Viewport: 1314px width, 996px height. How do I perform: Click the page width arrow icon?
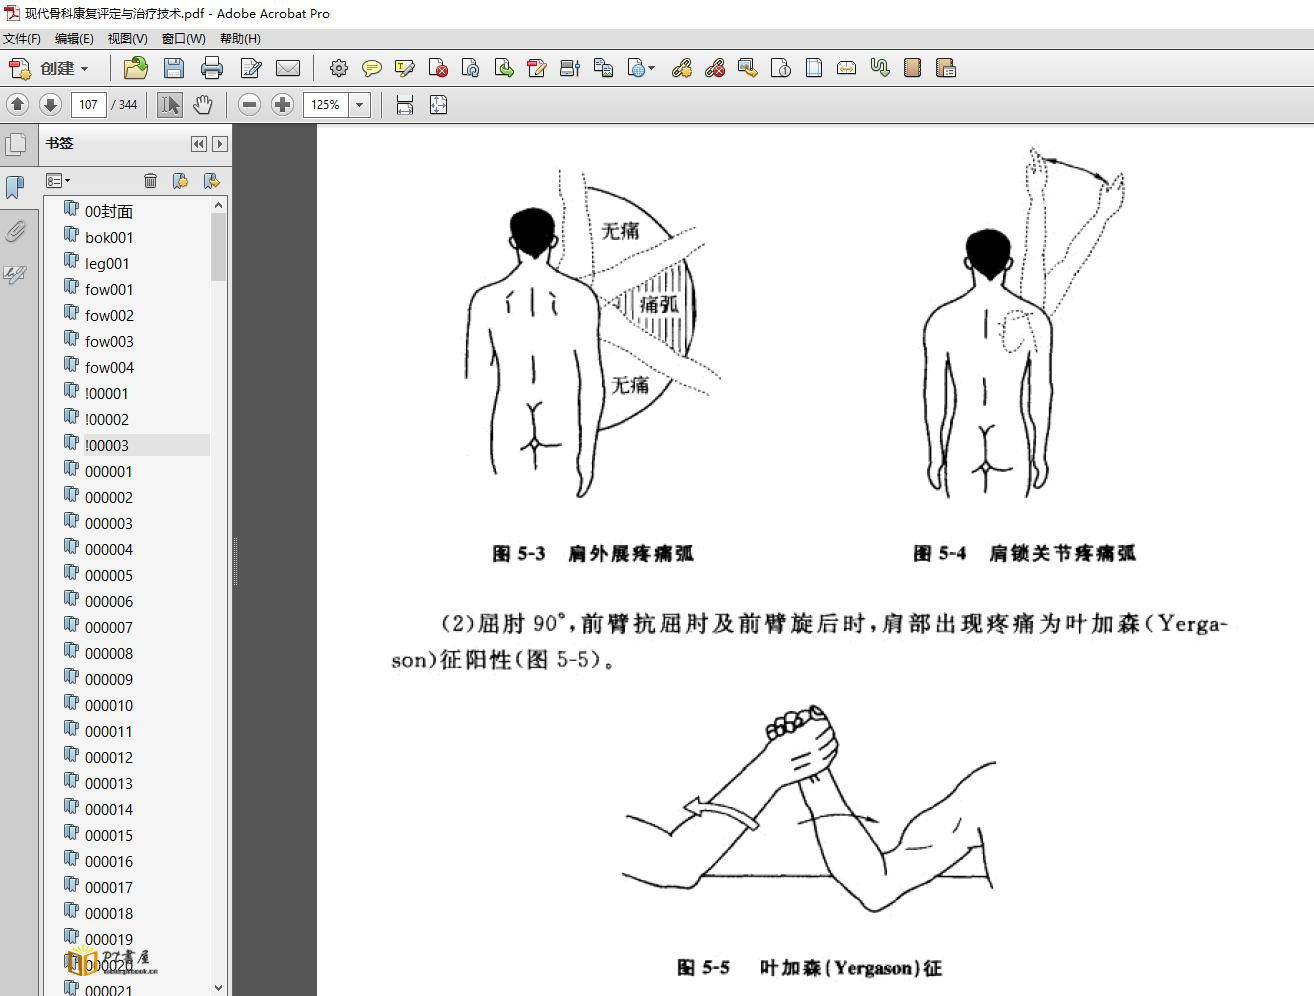[847, 68]
